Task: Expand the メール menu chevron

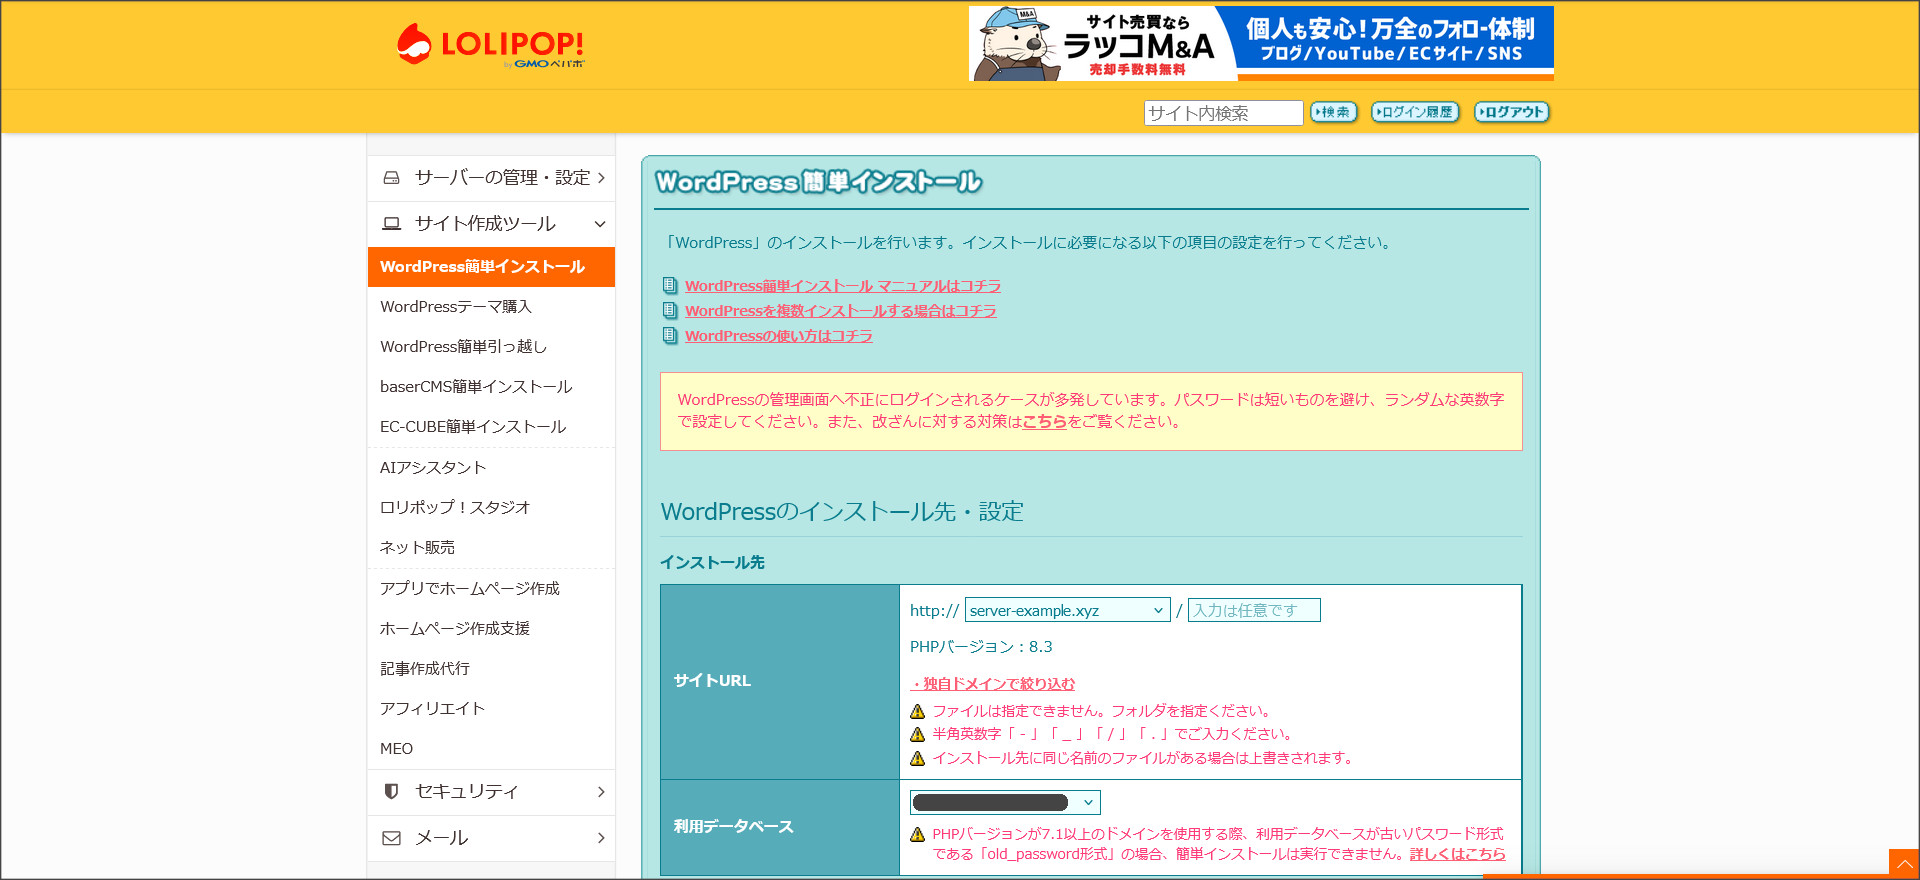Action: click(x=601, y=838)
